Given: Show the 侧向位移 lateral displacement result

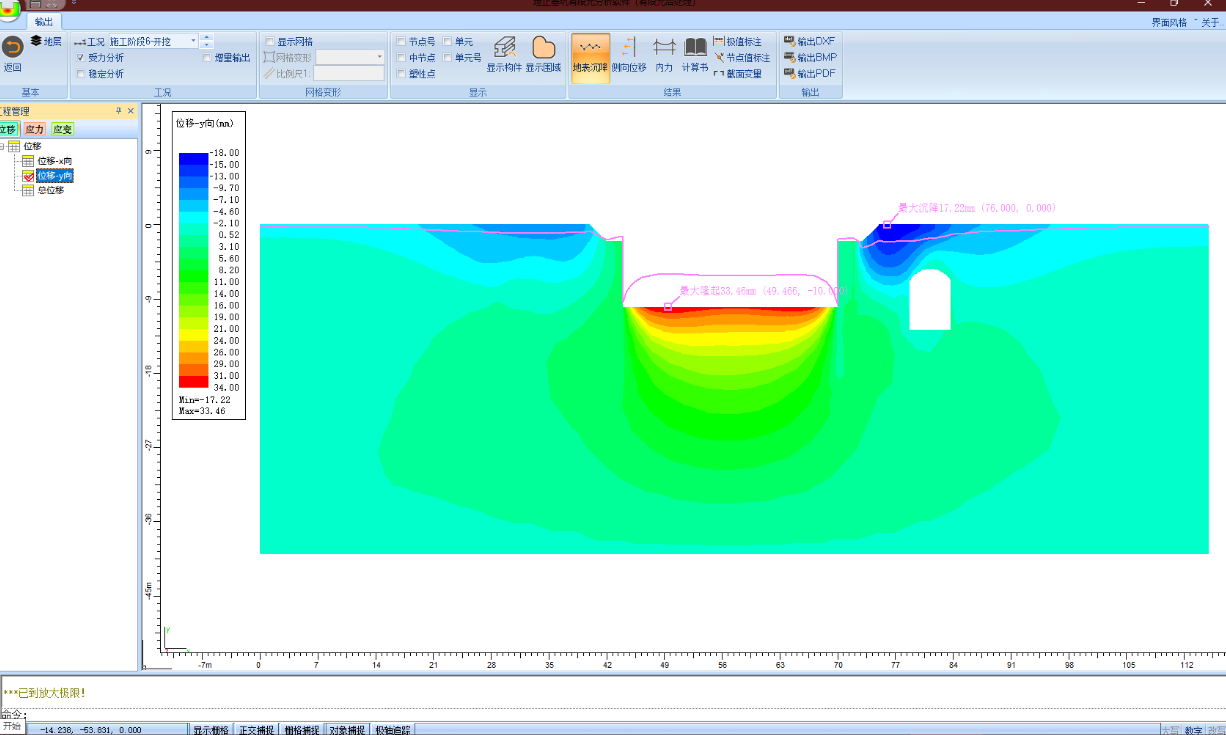Looking at the screenshot, I should pos(628,54).
